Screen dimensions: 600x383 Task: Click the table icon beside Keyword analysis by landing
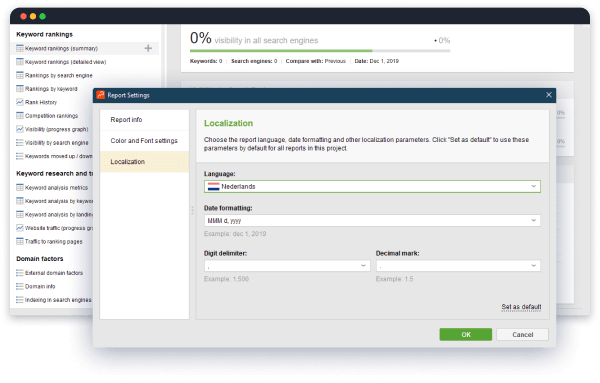[x=20, y=214]
